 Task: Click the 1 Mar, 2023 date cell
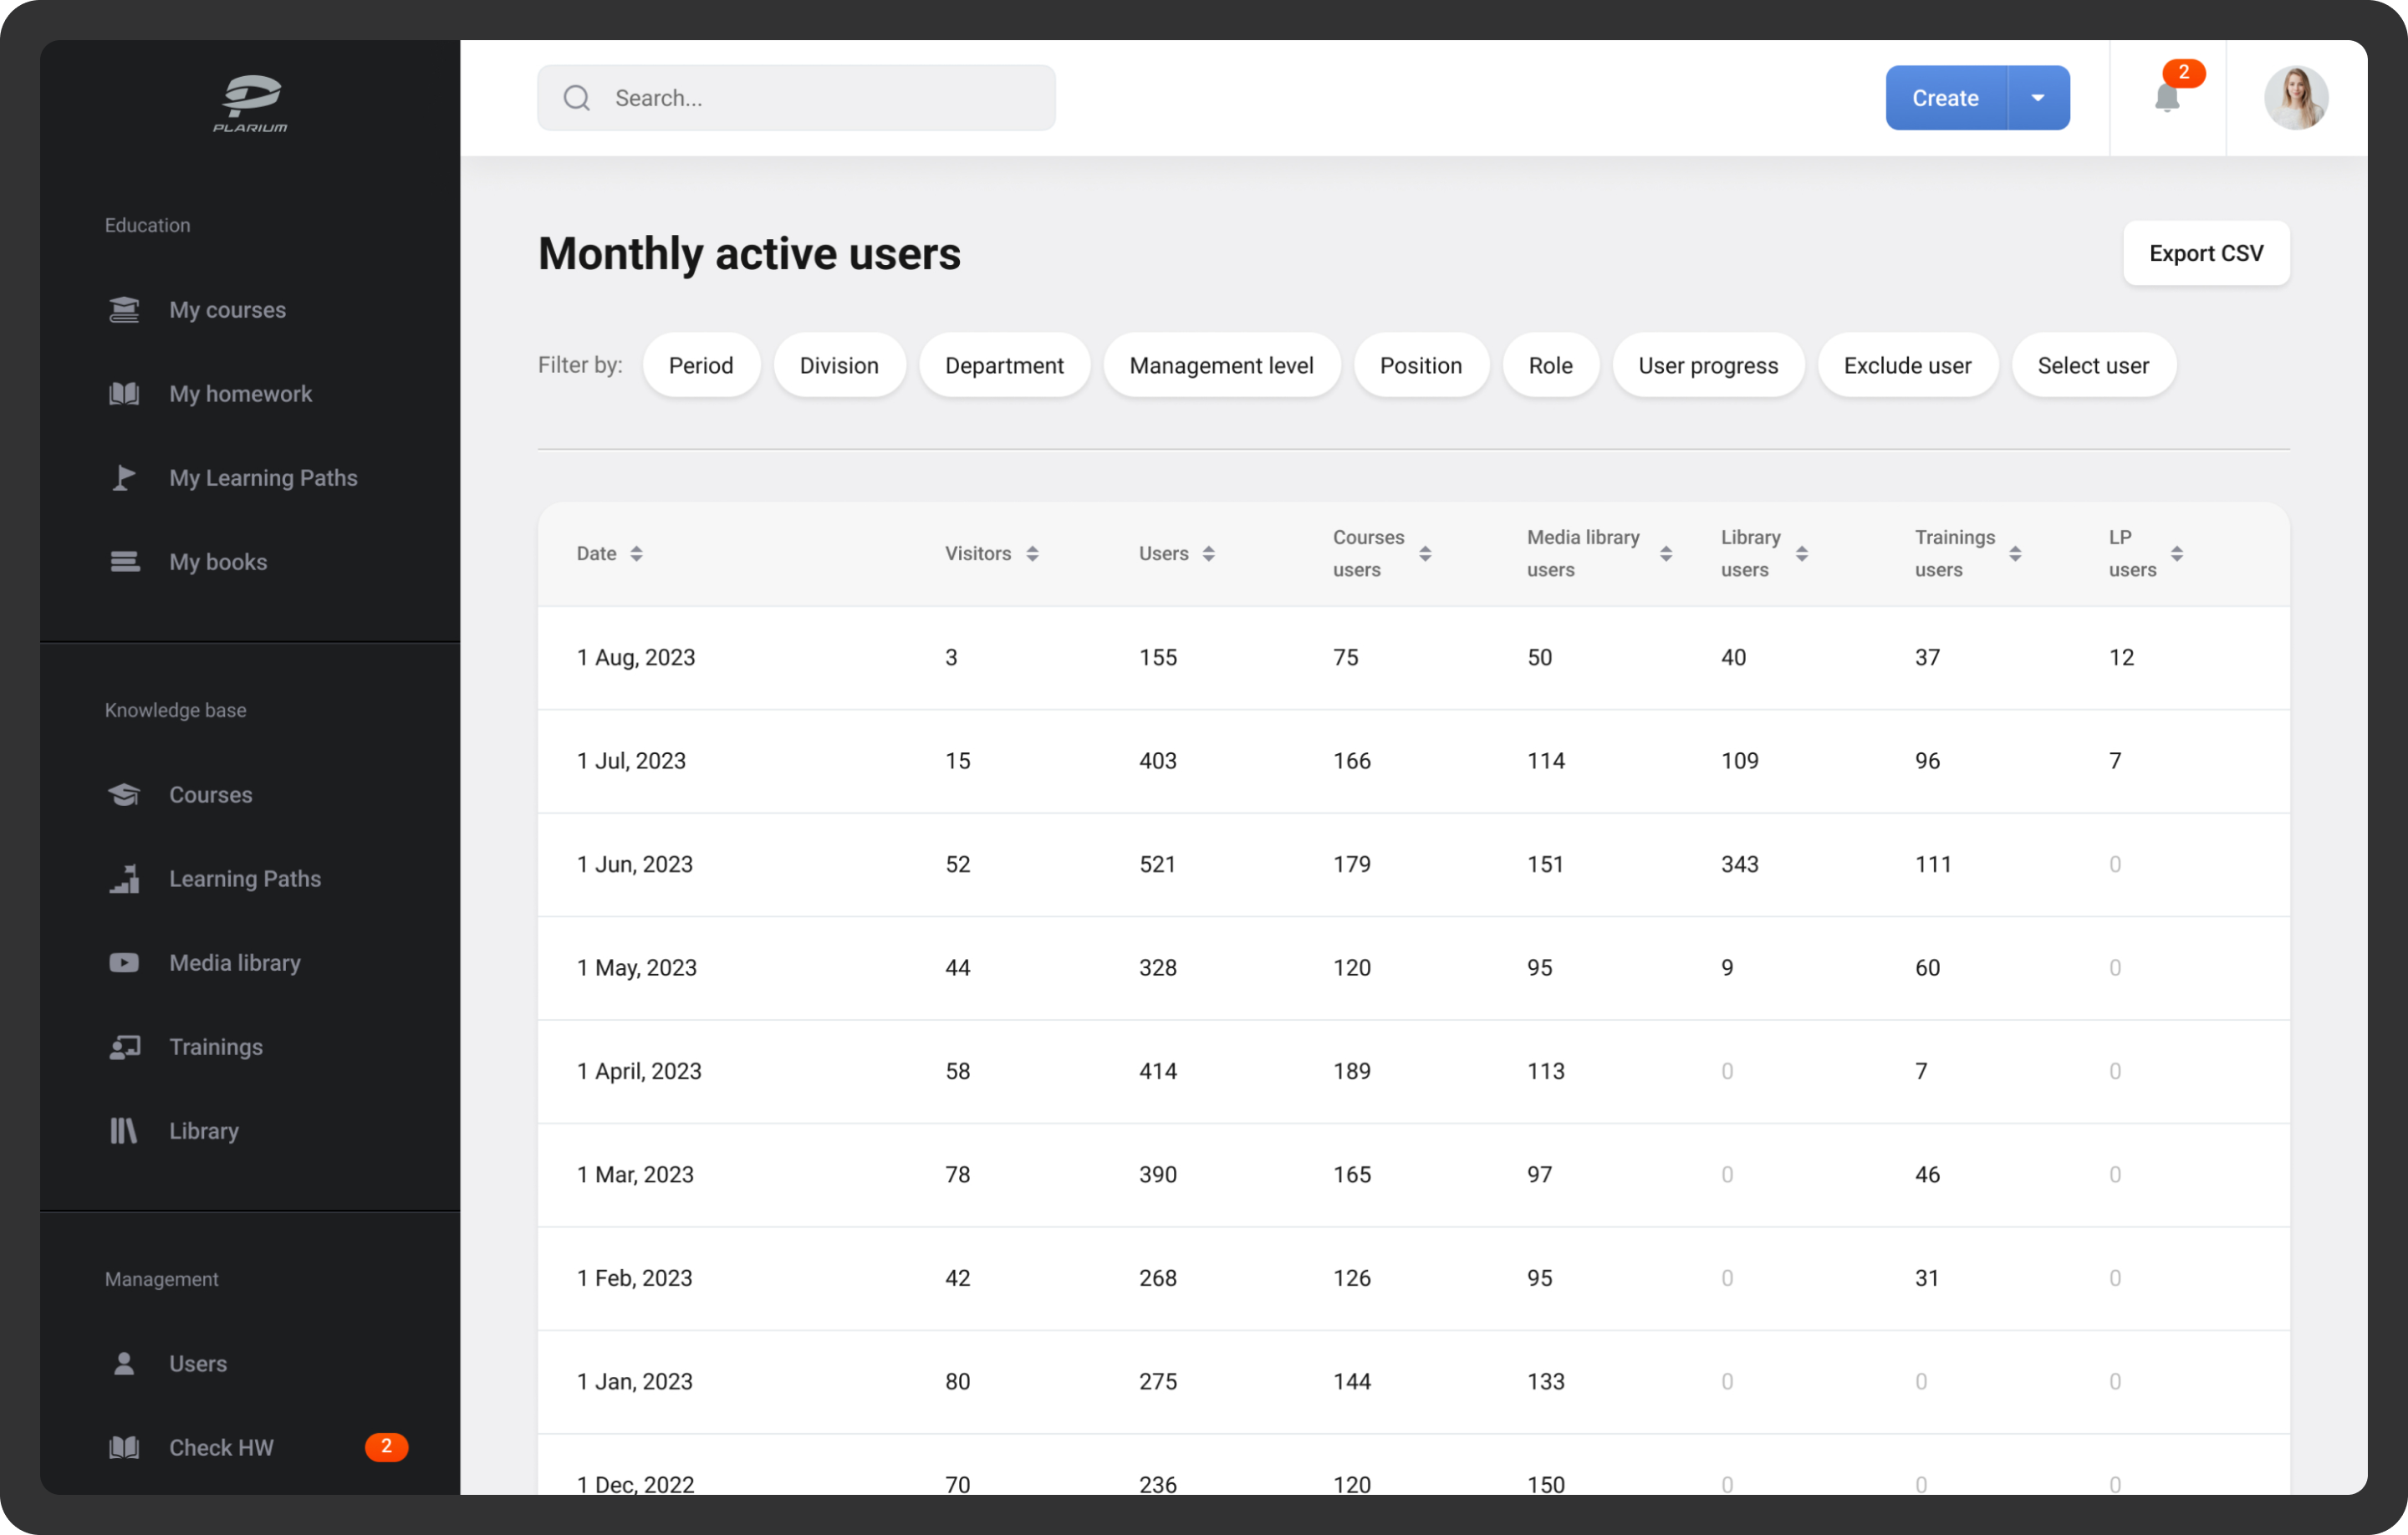pos(635,1175)
